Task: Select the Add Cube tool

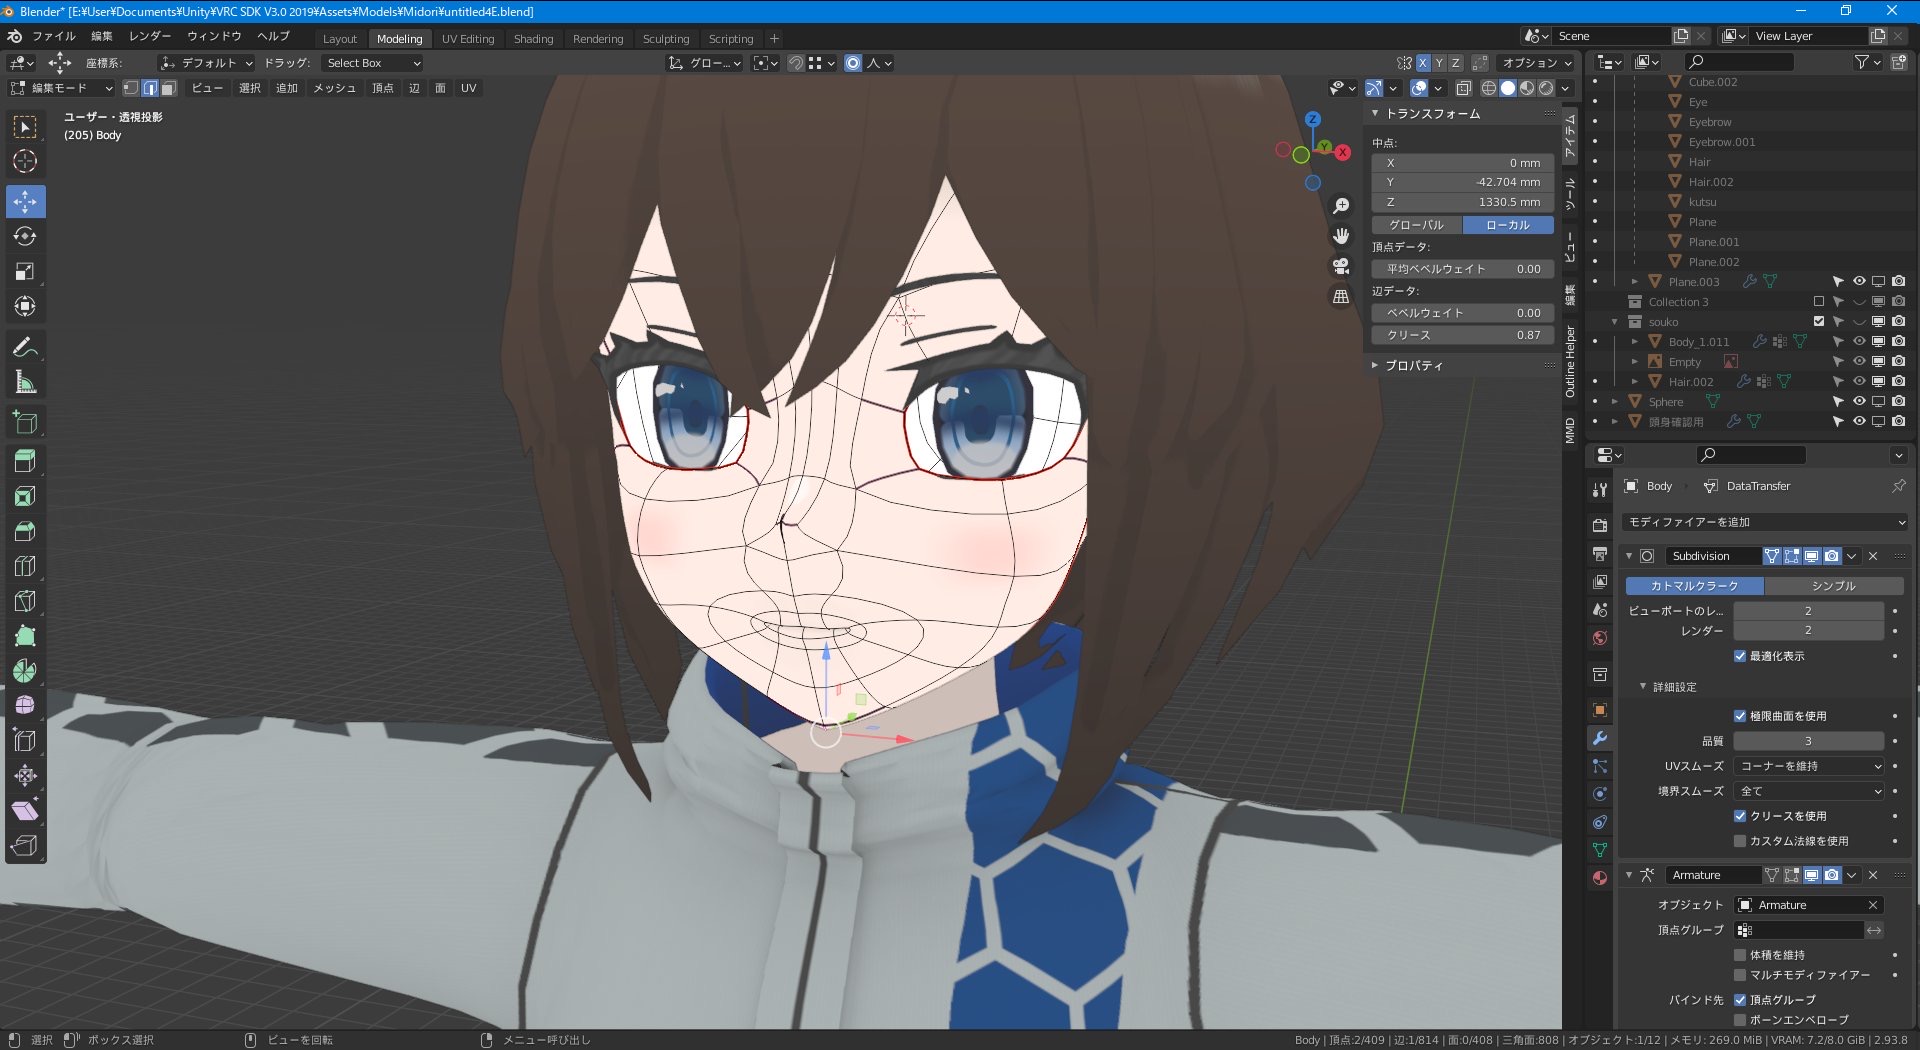Action: 25,424
